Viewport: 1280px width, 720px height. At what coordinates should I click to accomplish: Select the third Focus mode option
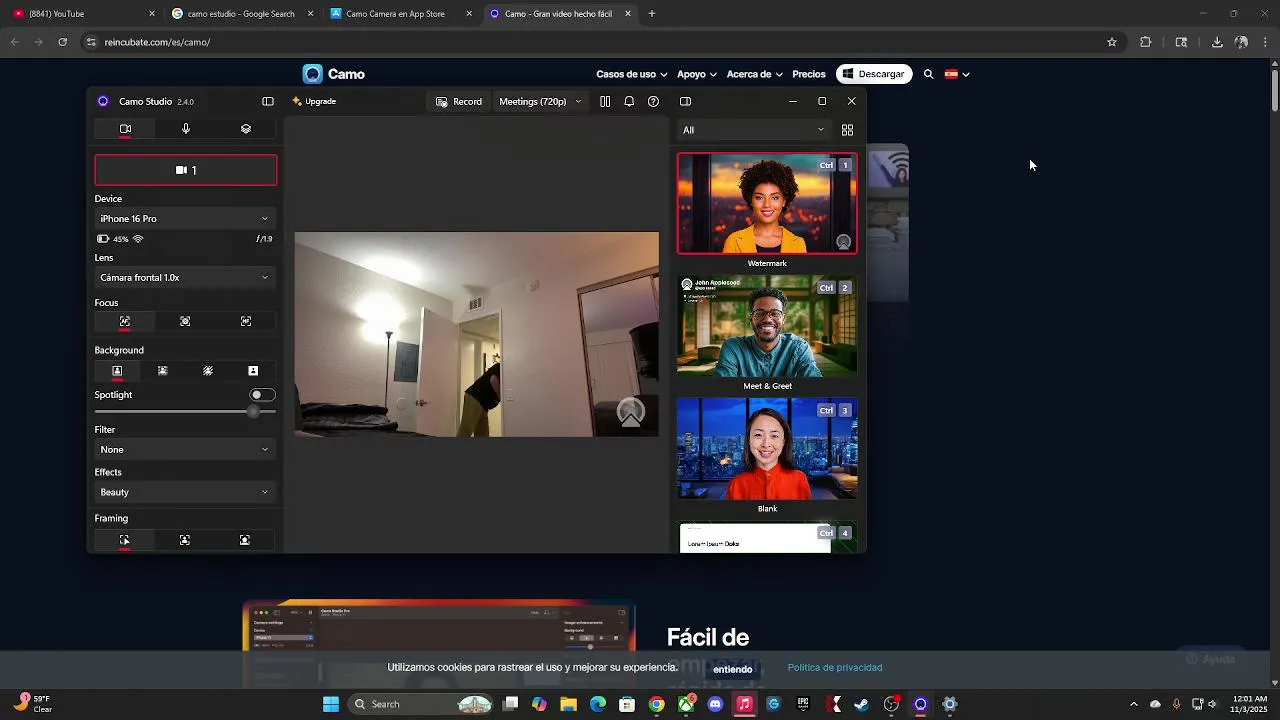click(x=246, y=321)
